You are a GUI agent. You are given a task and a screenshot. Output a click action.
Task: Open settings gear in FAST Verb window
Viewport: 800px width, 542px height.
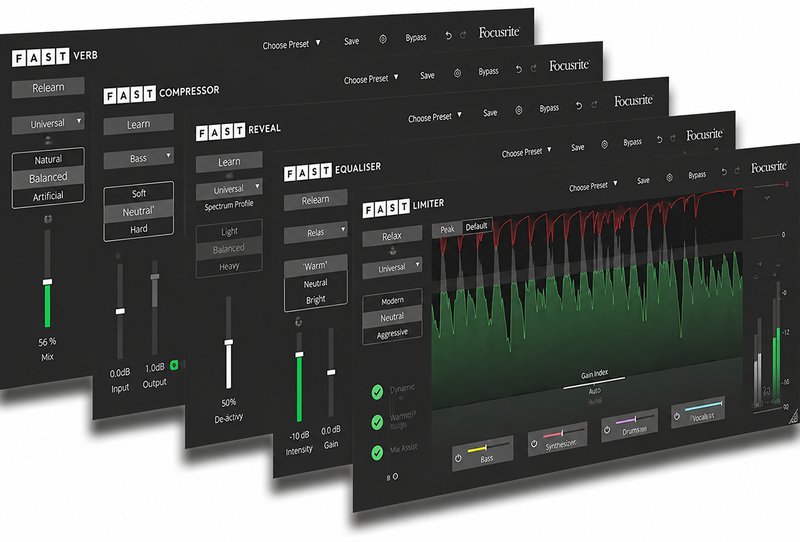coord(383,39)
